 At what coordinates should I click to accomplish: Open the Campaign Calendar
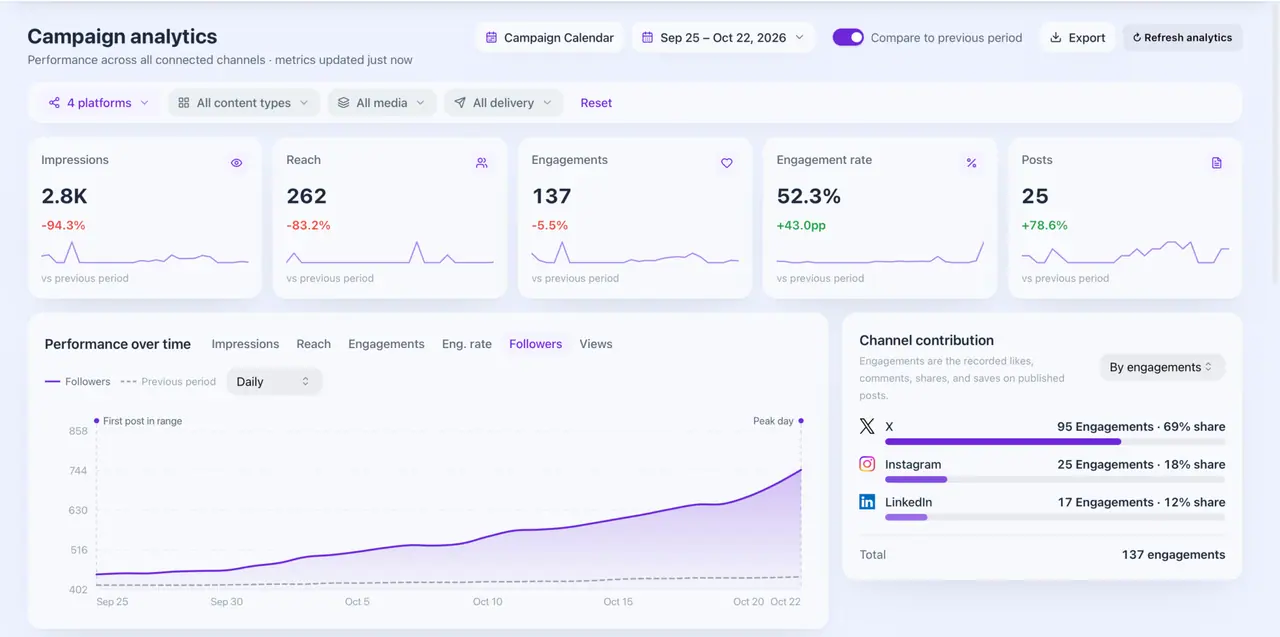(549, 38)
